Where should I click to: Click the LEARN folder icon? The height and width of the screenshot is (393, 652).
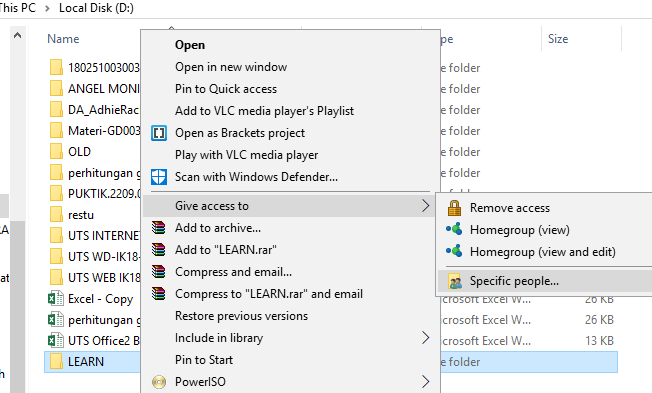tap(56, 361)
